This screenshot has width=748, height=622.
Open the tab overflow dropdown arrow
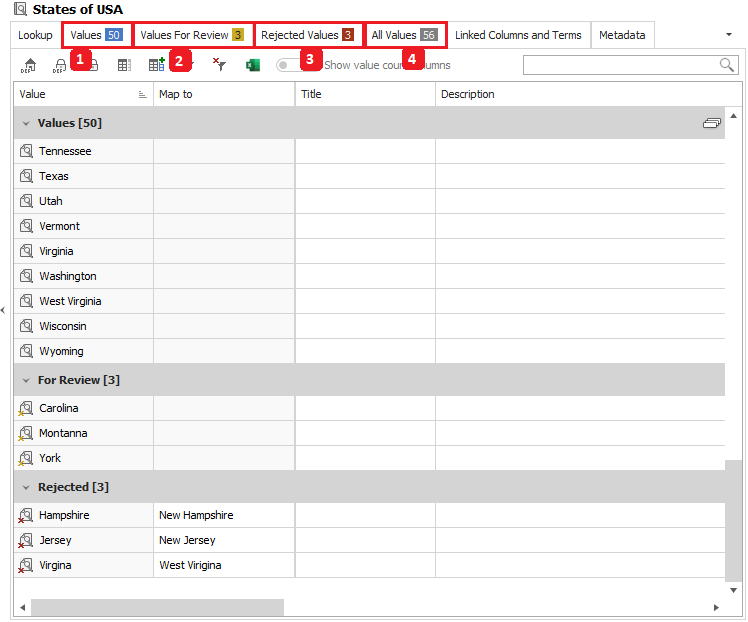point(728,35)
